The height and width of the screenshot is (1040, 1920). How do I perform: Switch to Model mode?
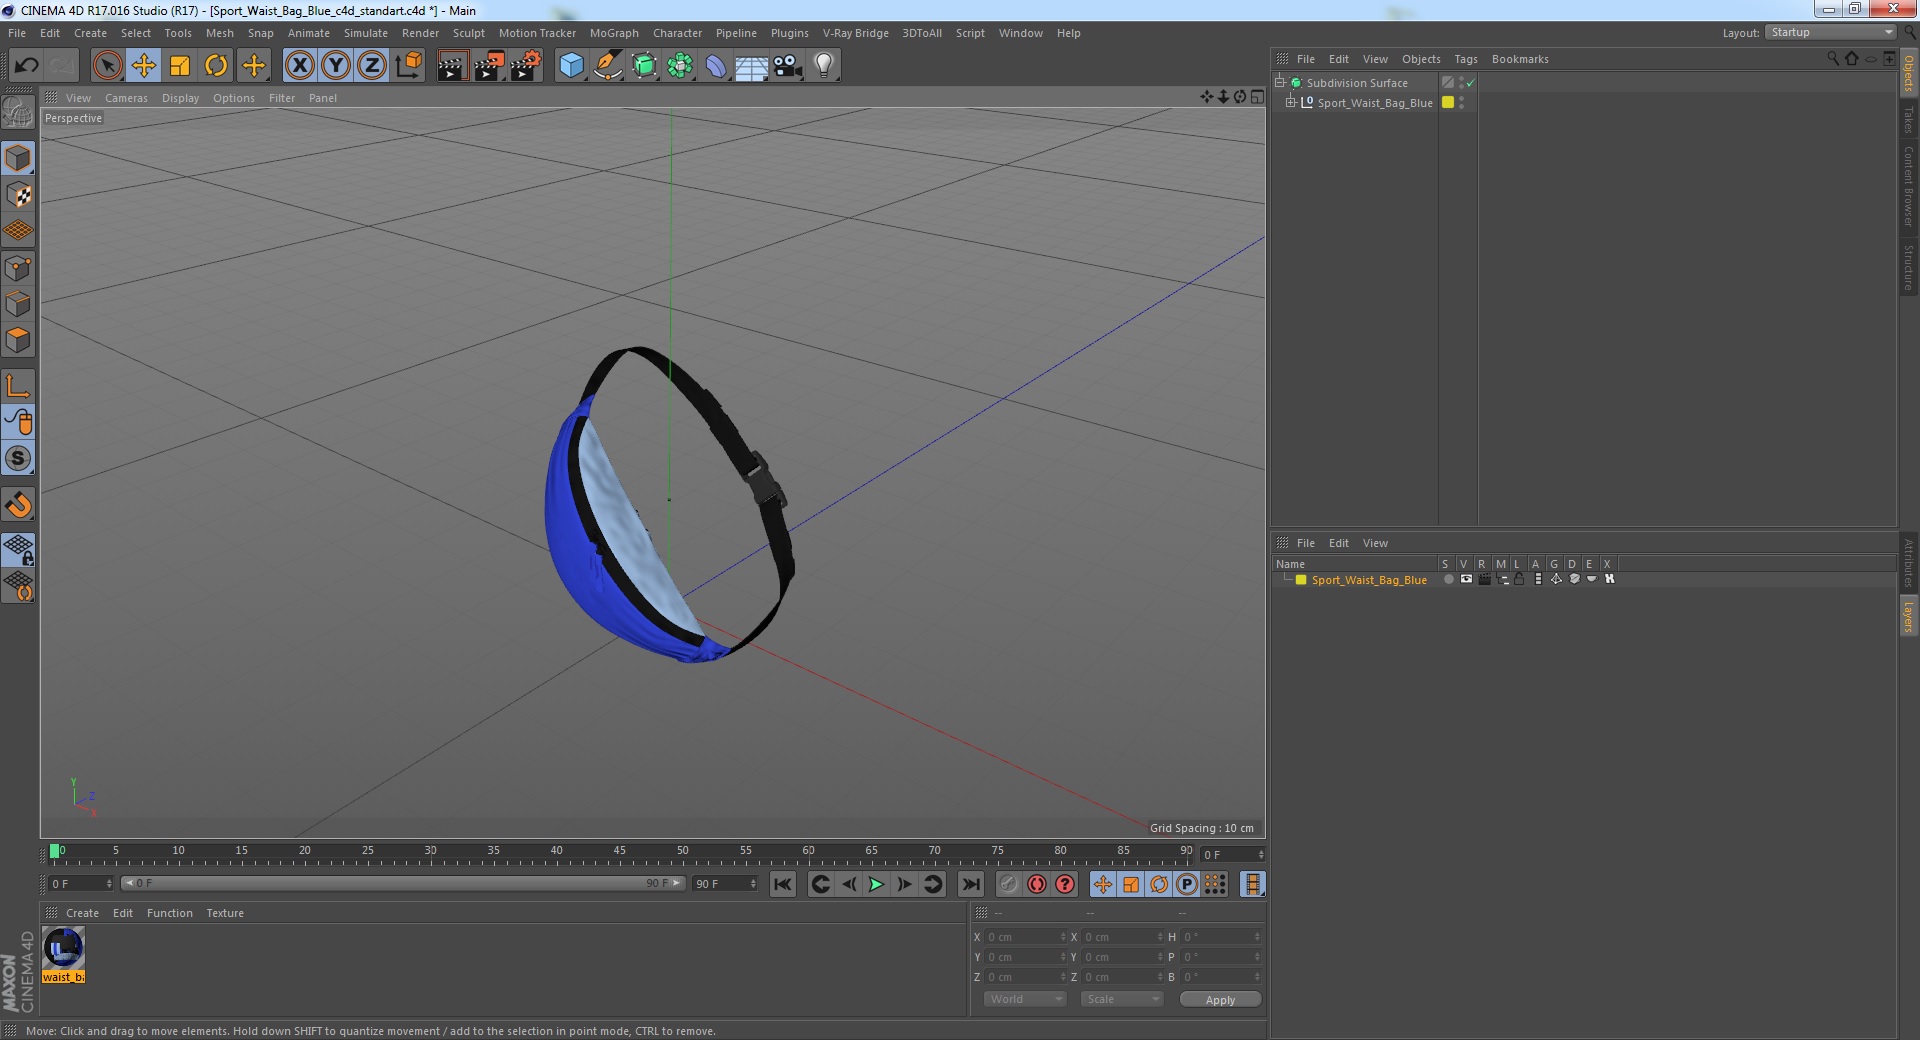[18, 158]
